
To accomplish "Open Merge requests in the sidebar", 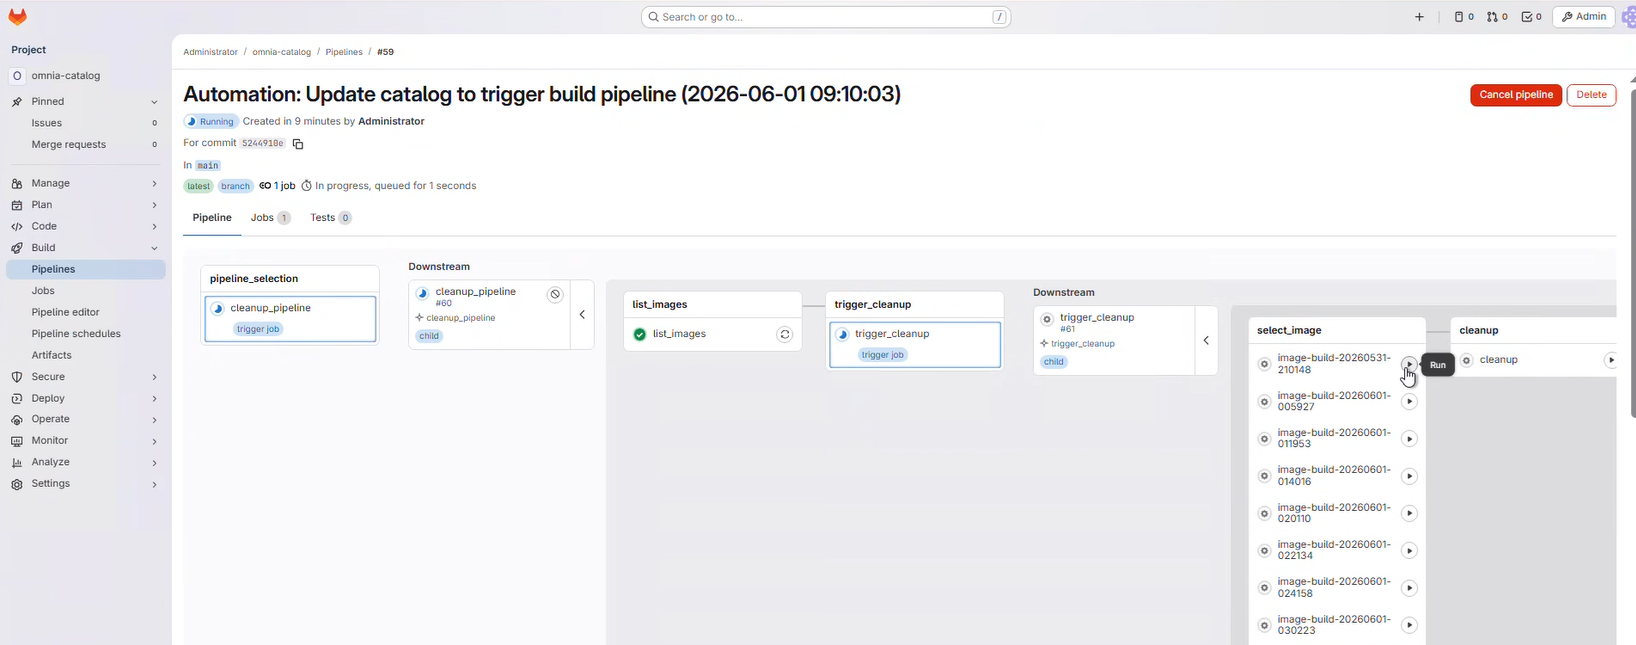I will [x=86, y=145].
